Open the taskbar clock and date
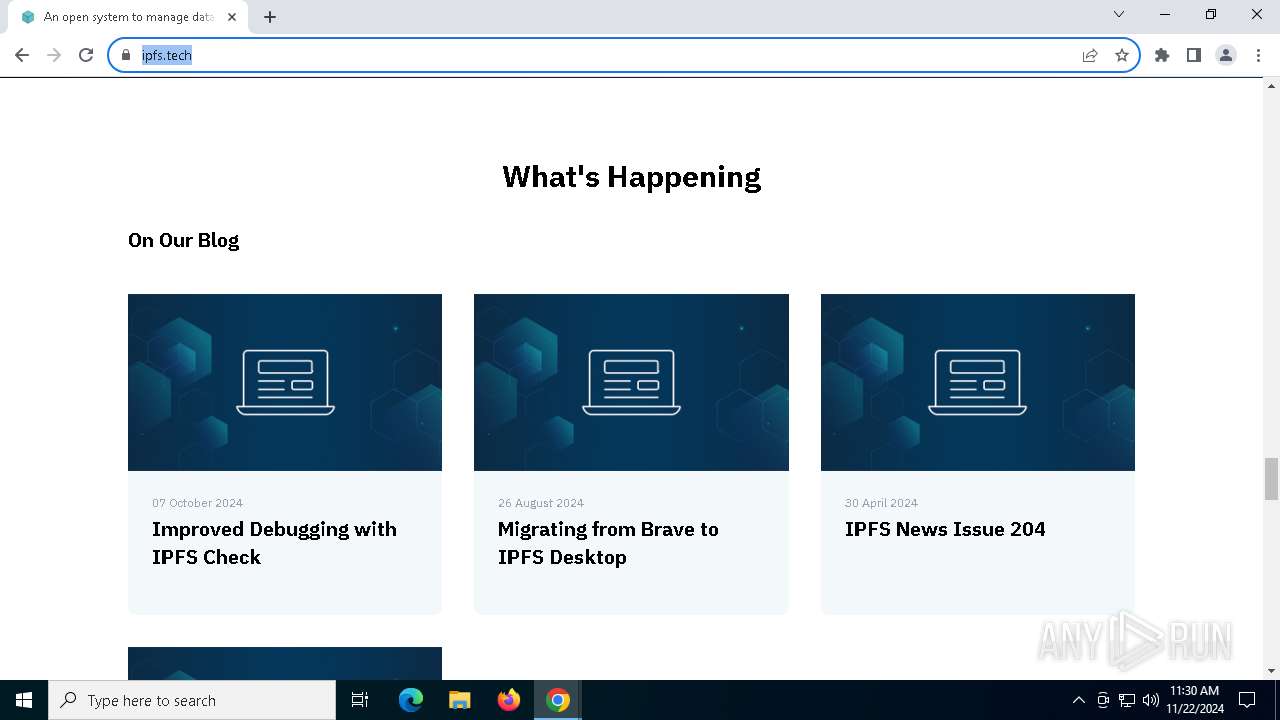Image resolution: width=1280 pixels, height=720 pixels. [1194, 700]
